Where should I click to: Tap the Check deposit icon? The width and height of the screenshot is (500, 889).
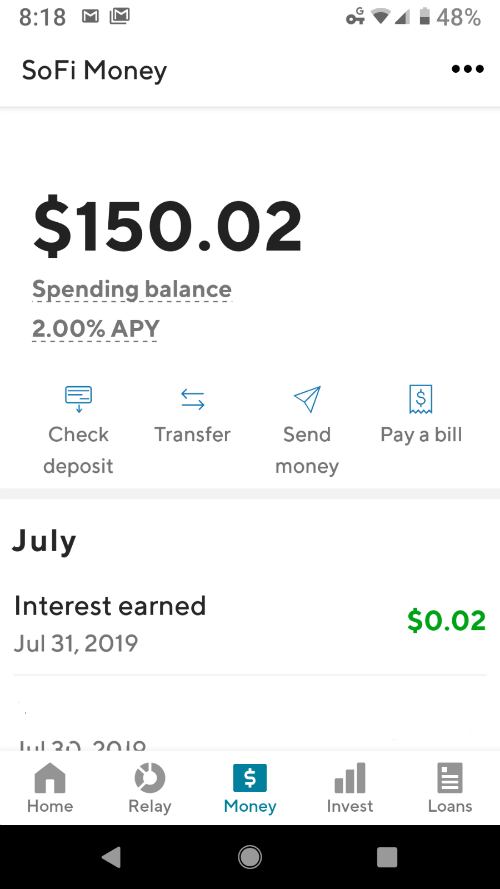pyautogui.click(x=78, y=399)
